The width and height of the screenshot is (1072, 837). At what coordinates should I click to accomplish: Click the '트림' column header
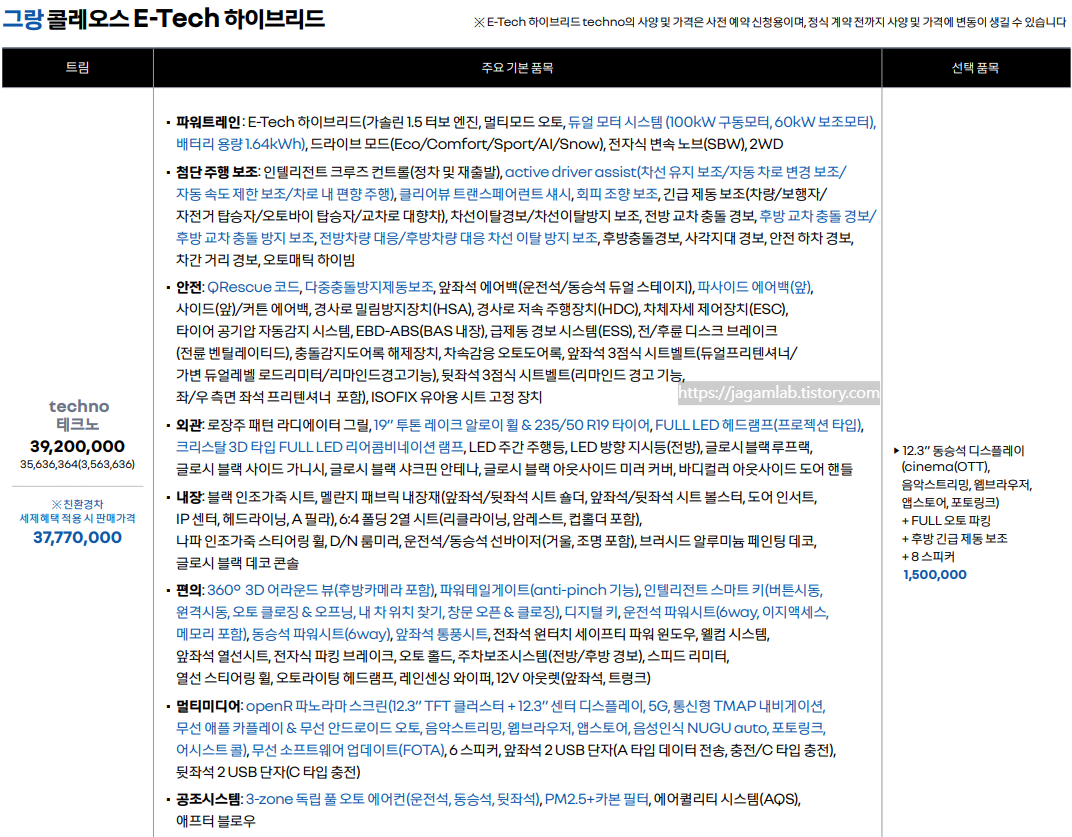tap(77, 68)
